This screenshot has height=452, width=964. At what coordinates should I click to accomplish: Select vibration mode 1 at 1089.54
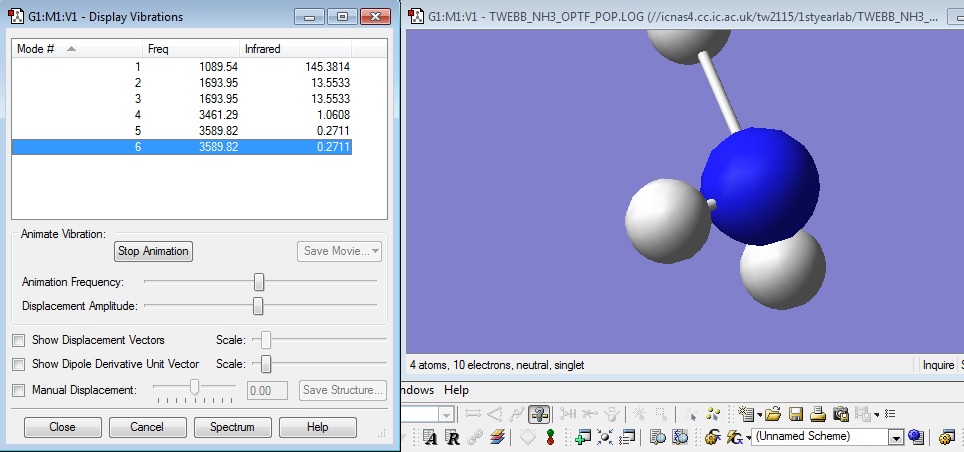click(182, 66)
